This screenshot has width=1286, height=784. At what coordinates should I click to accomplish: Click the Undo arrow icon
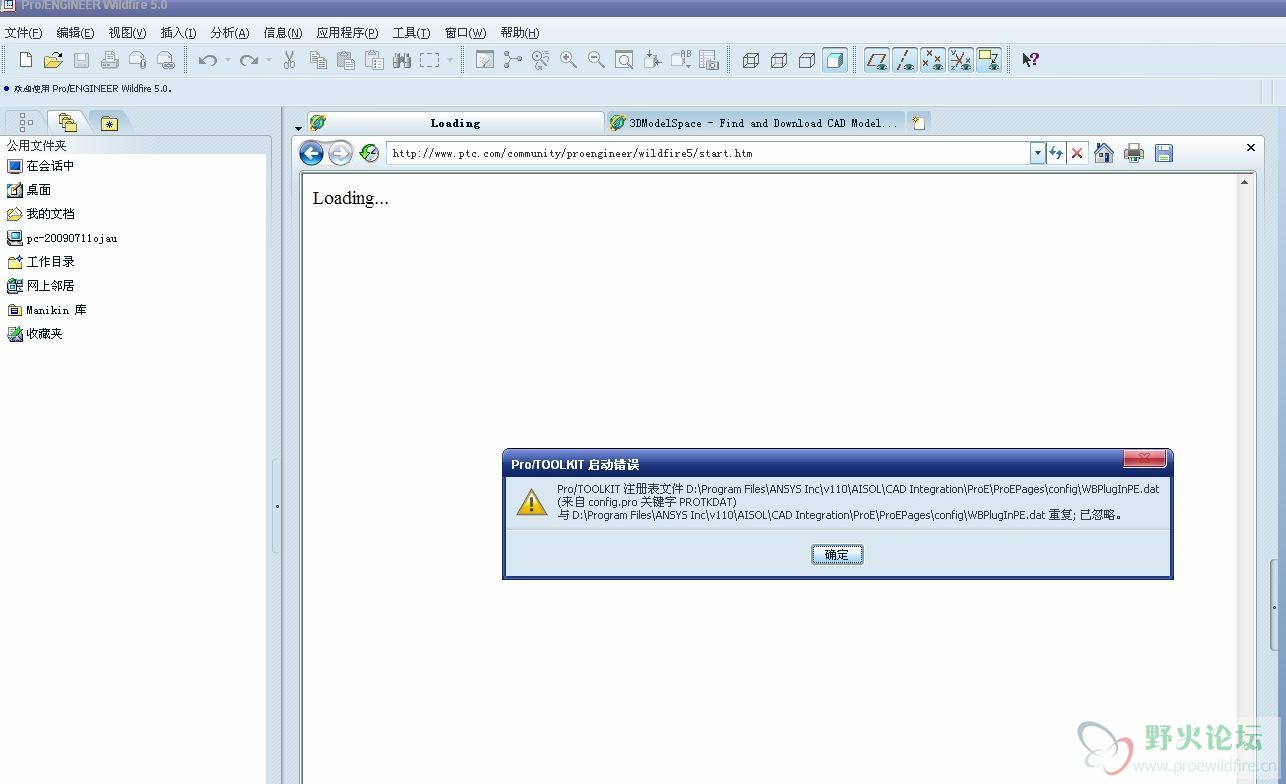[x=207, y=60]
